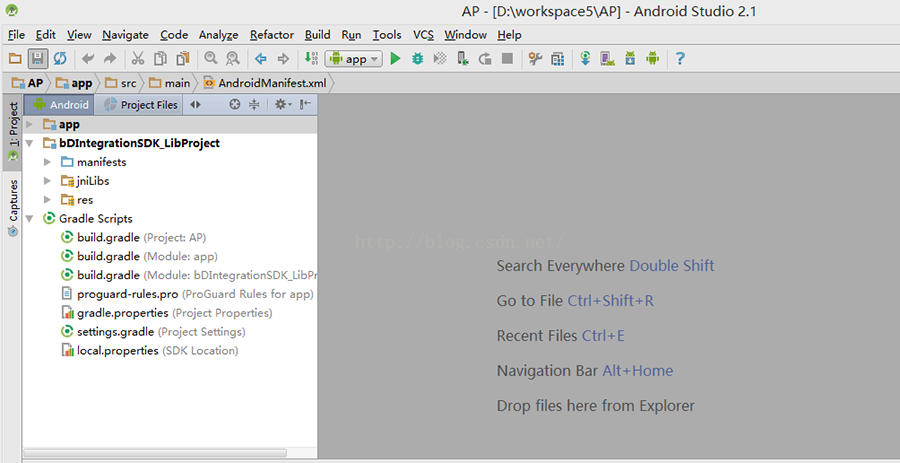
Task: Open Replace with the second magnifier icon
Action: click(232, 59)
